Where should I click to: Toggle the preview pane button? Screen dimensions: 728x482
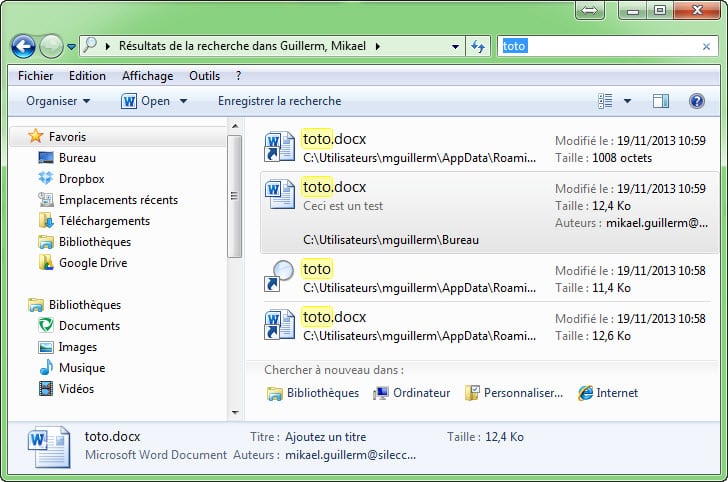(x=661, y=101)
